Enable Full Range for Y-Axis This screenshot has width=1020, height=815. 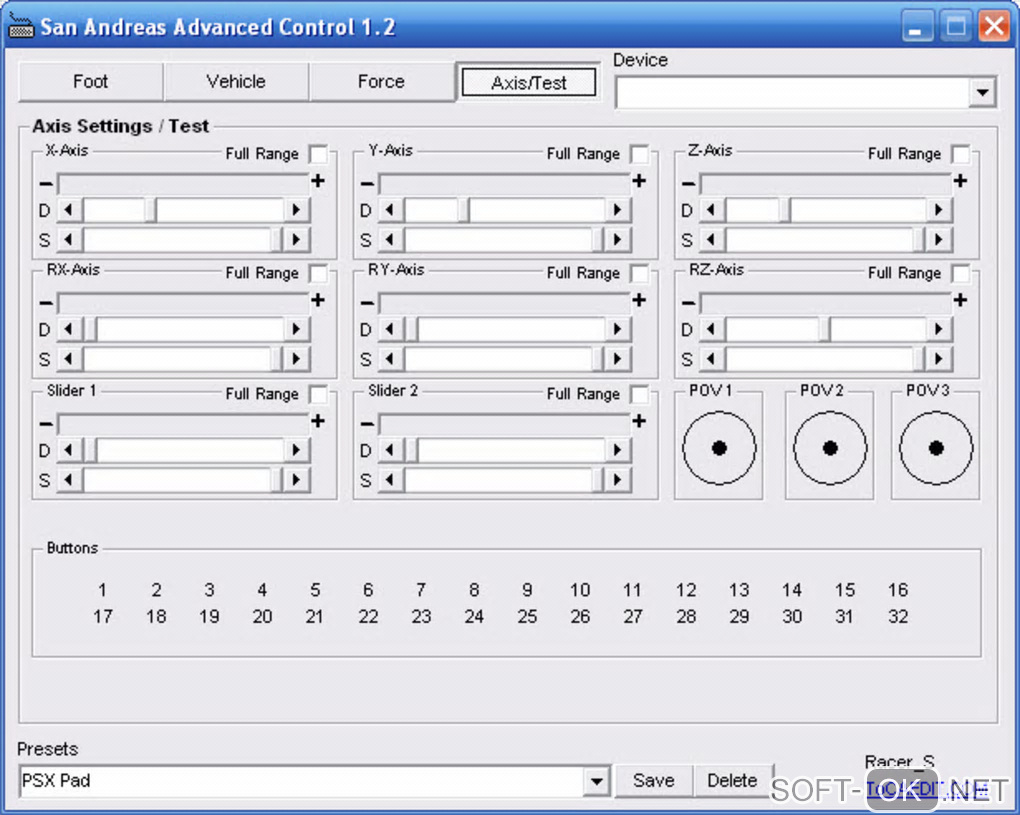pyautogui.click(x=640, y=154)
